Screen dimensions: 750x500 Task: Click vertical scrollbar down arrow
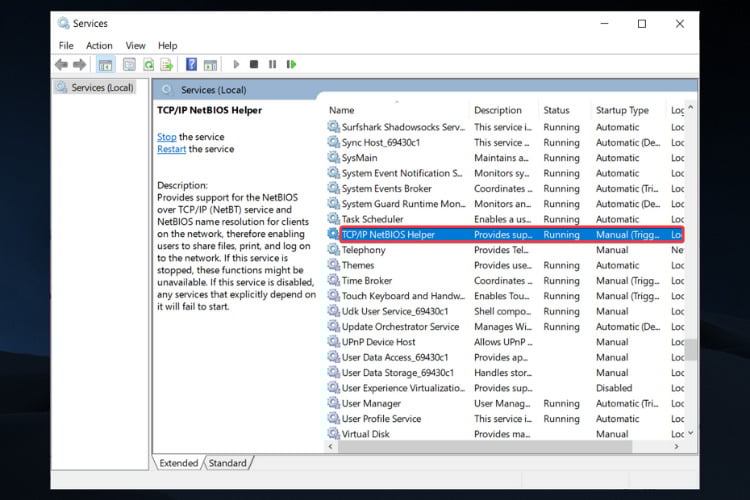[x=690, y=433]
